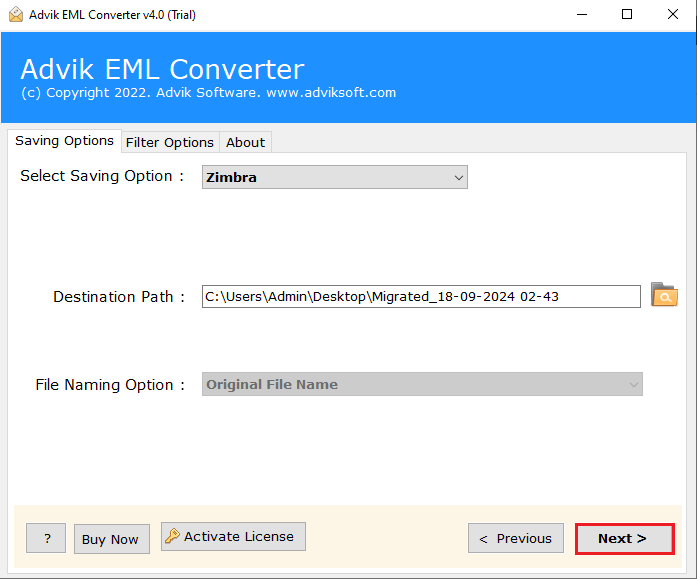The image size is (697, 579).
Task: Click the Destination Path label
Action: pyautogui.click(x=119, y=297)
